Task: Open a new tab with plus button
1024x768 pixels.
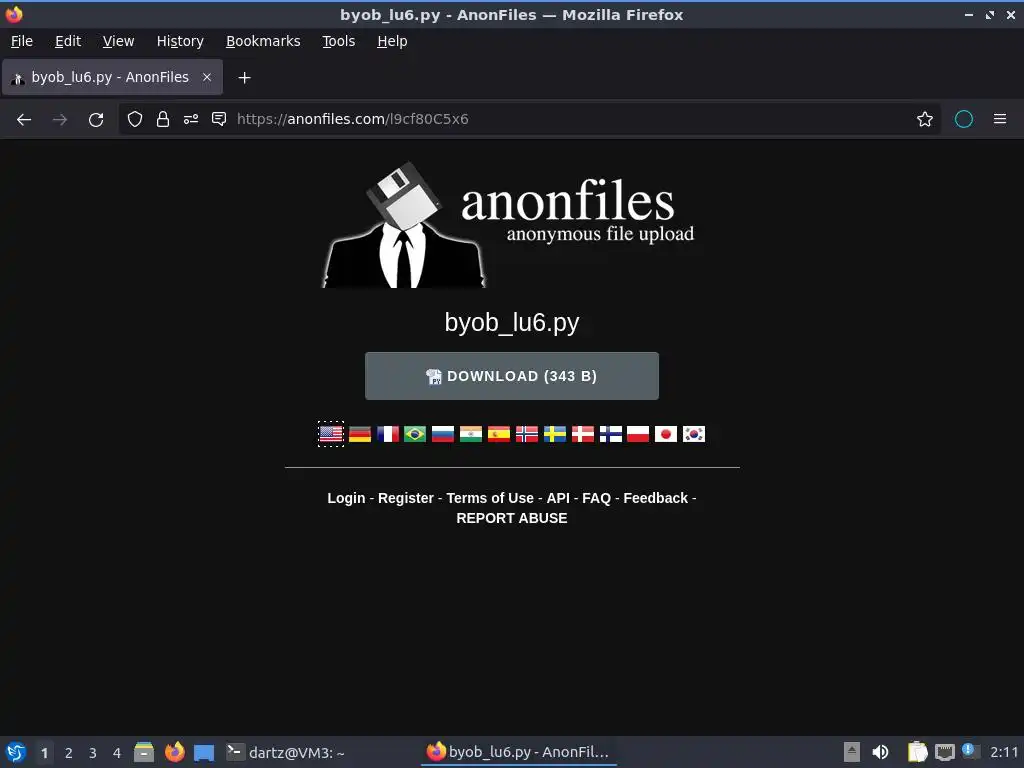Action: pyautogui.click(x=244, y=78)
